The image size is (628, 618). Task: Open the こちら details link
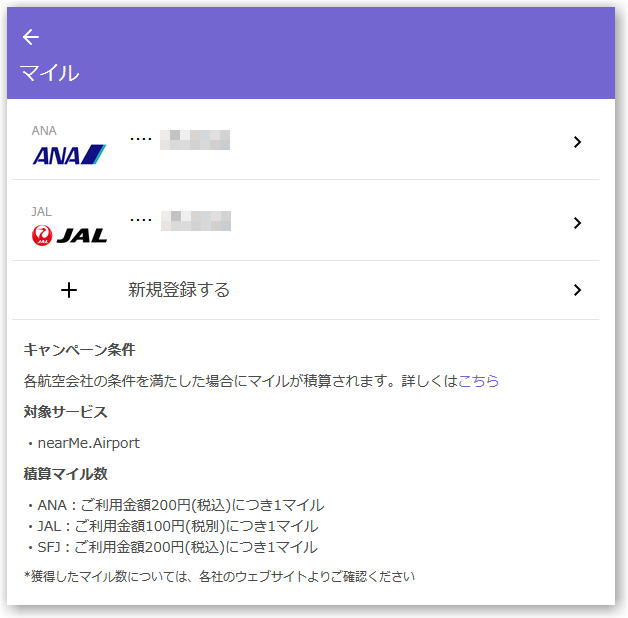click(478, 380)
